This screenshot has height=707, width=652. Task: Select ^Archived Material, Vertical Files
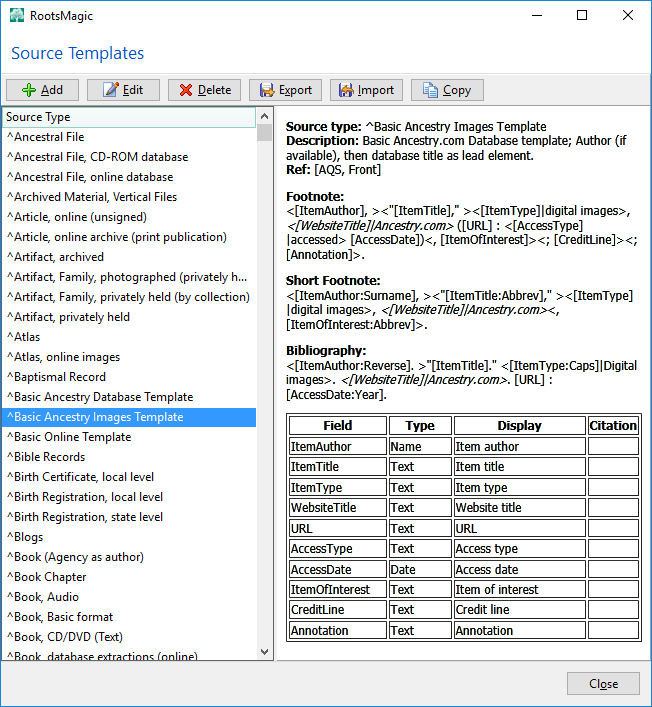(x=129, y=197)
